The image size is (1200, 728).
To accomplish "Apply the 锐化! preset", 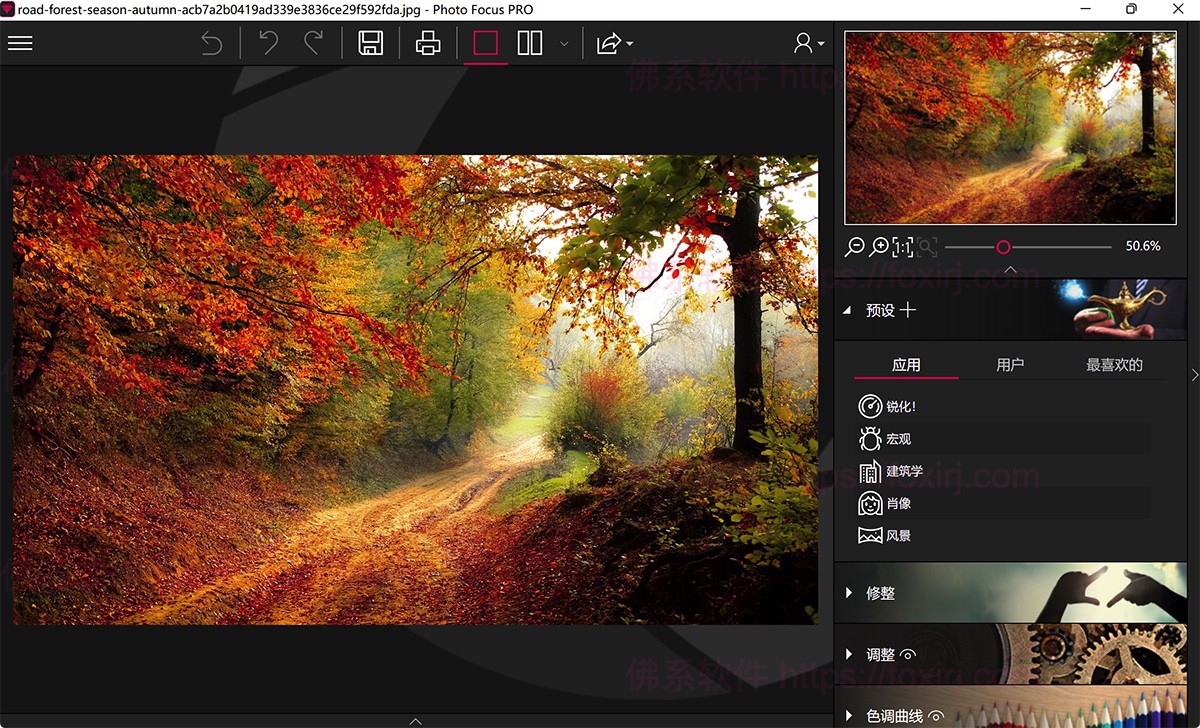I will click(895, 406).
